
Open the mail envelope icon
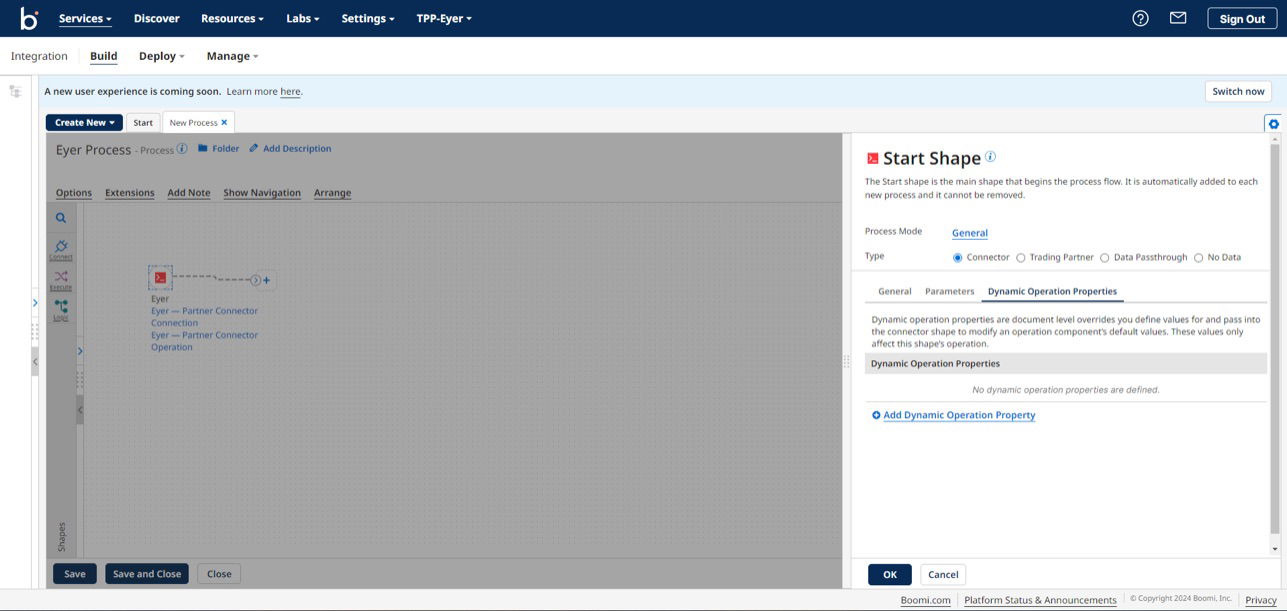coord(1178,18)
